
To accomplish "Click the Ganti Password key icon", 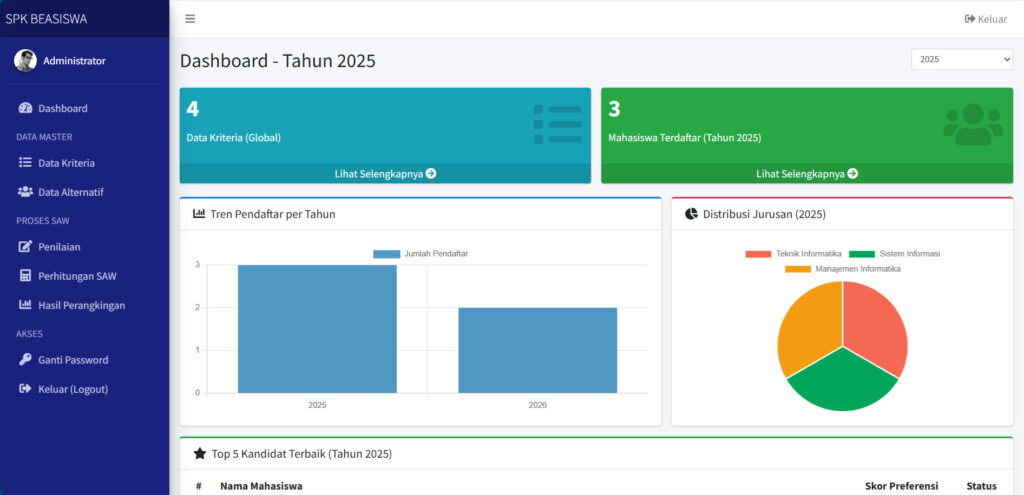I will [x=26, y=360].
